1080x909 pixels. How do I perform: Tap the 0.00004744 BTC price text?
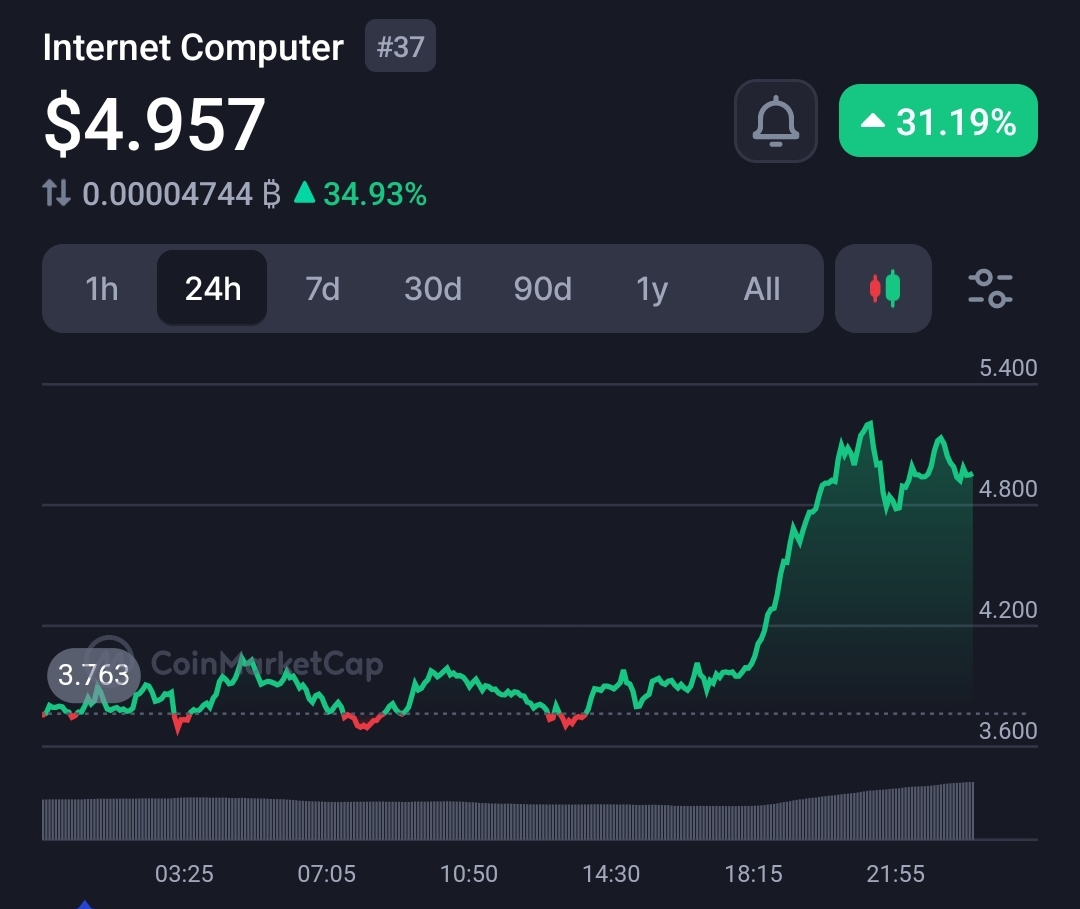tap(181, 194)
